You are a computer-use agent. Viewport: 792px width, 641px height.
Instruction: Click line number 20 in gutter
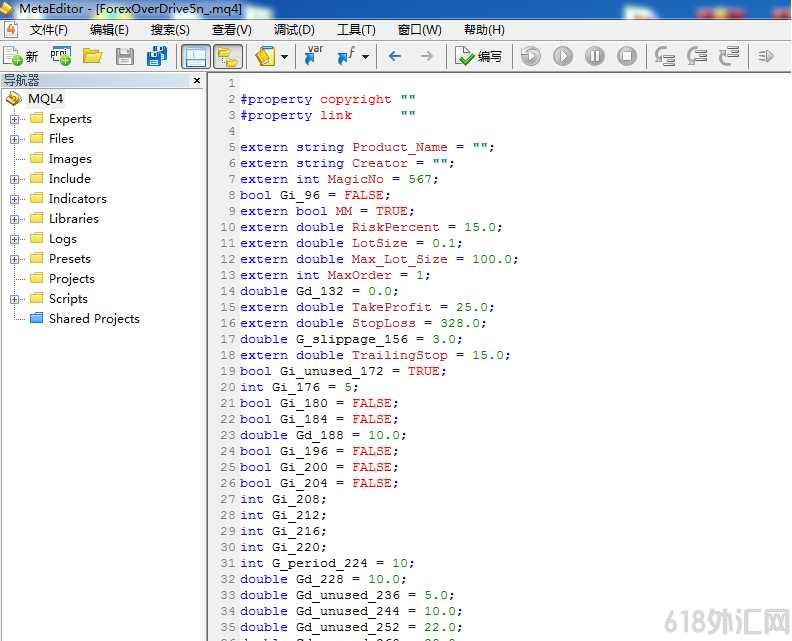227,387
